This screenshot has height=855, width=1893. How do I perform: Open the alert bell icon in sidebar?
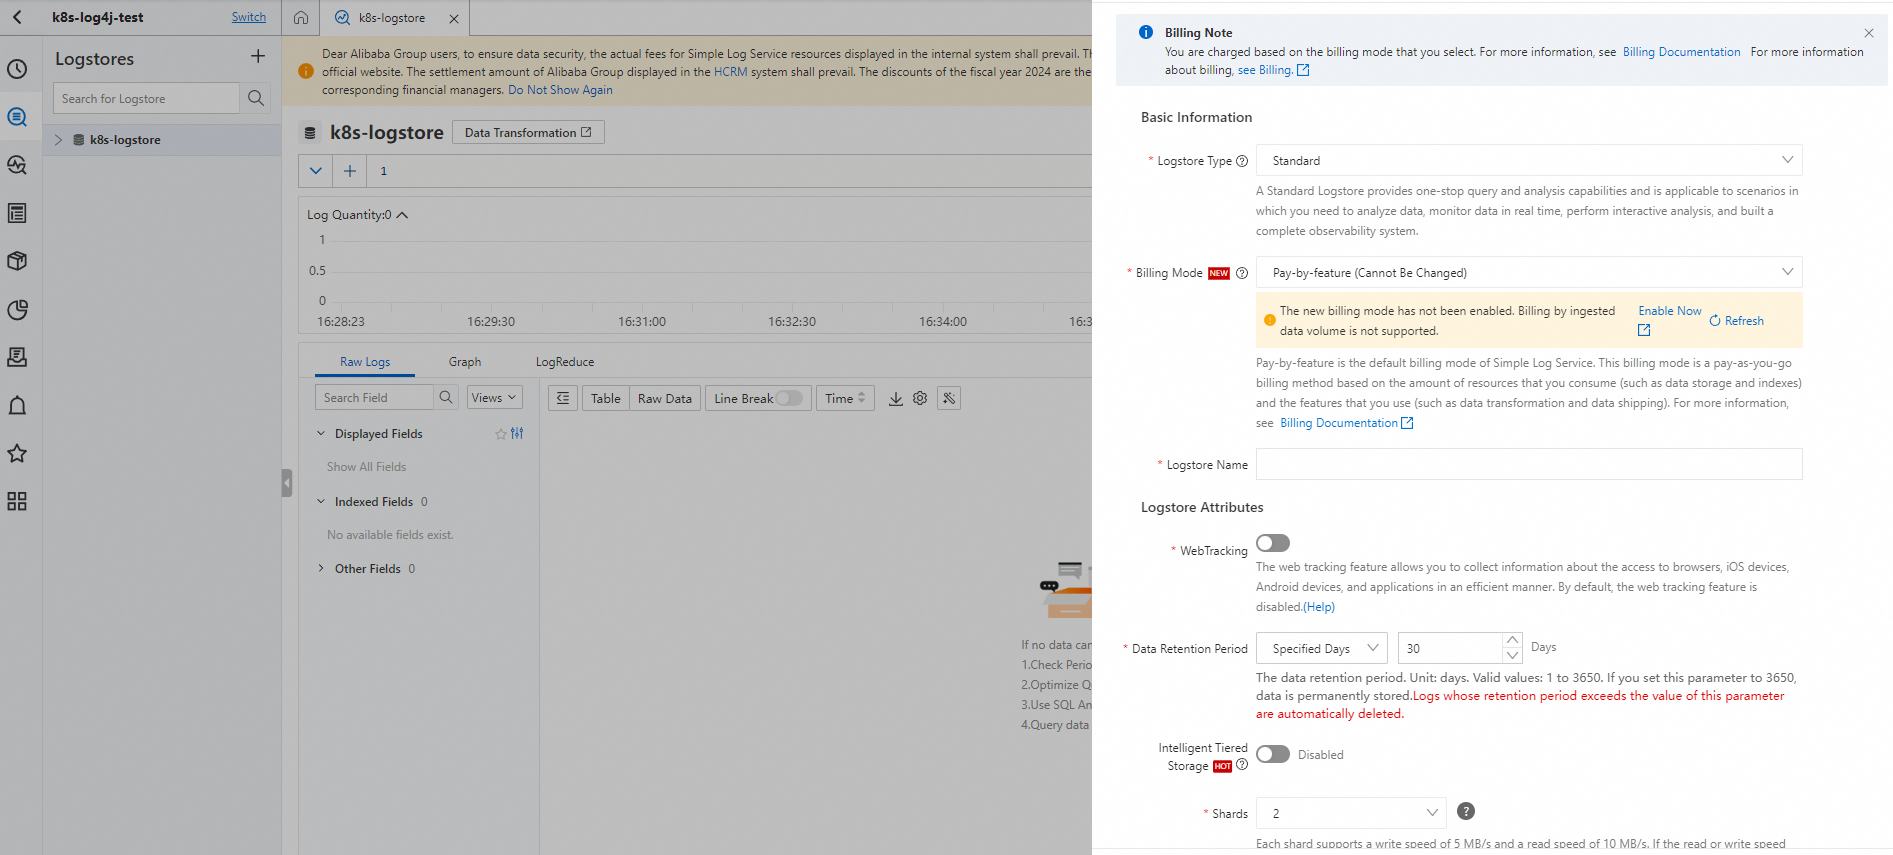click(17, 405)
